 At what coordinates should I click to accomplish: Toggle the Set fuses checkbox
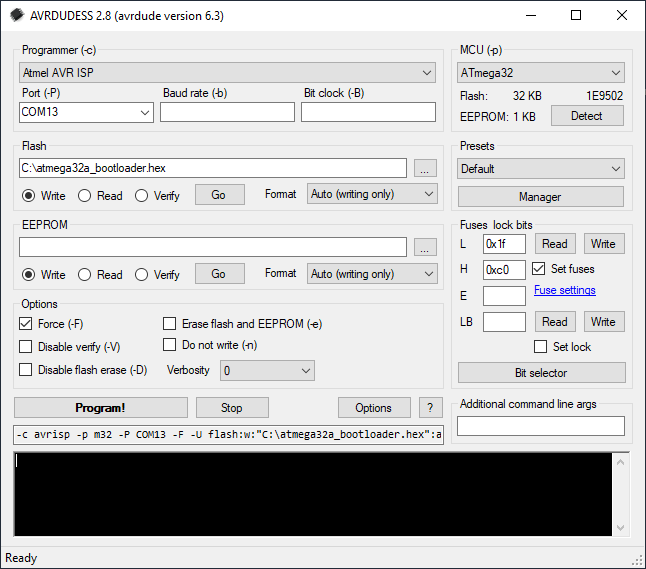(x=538, y=269)
